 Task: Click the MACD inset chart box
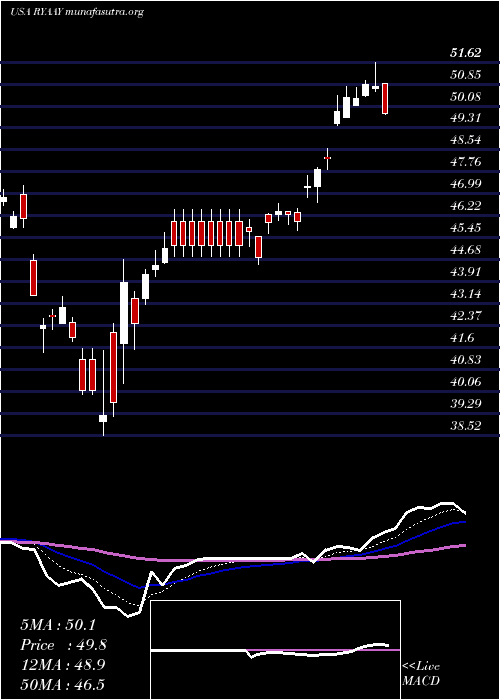(275, 650)
